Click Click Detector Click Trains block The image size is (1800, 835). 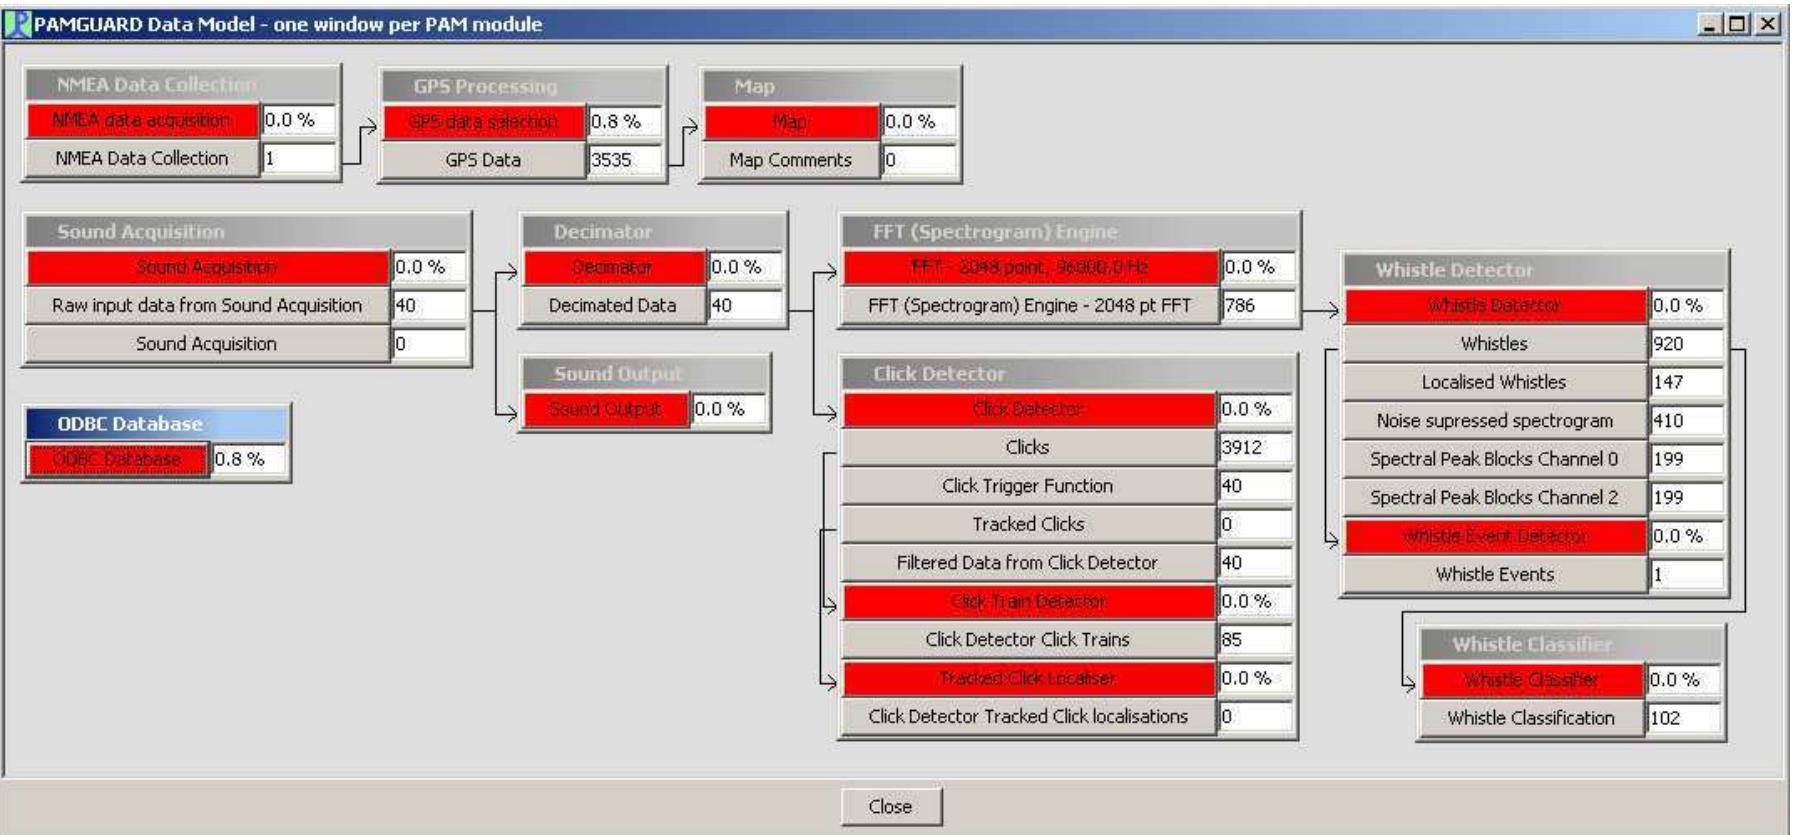1028,639
